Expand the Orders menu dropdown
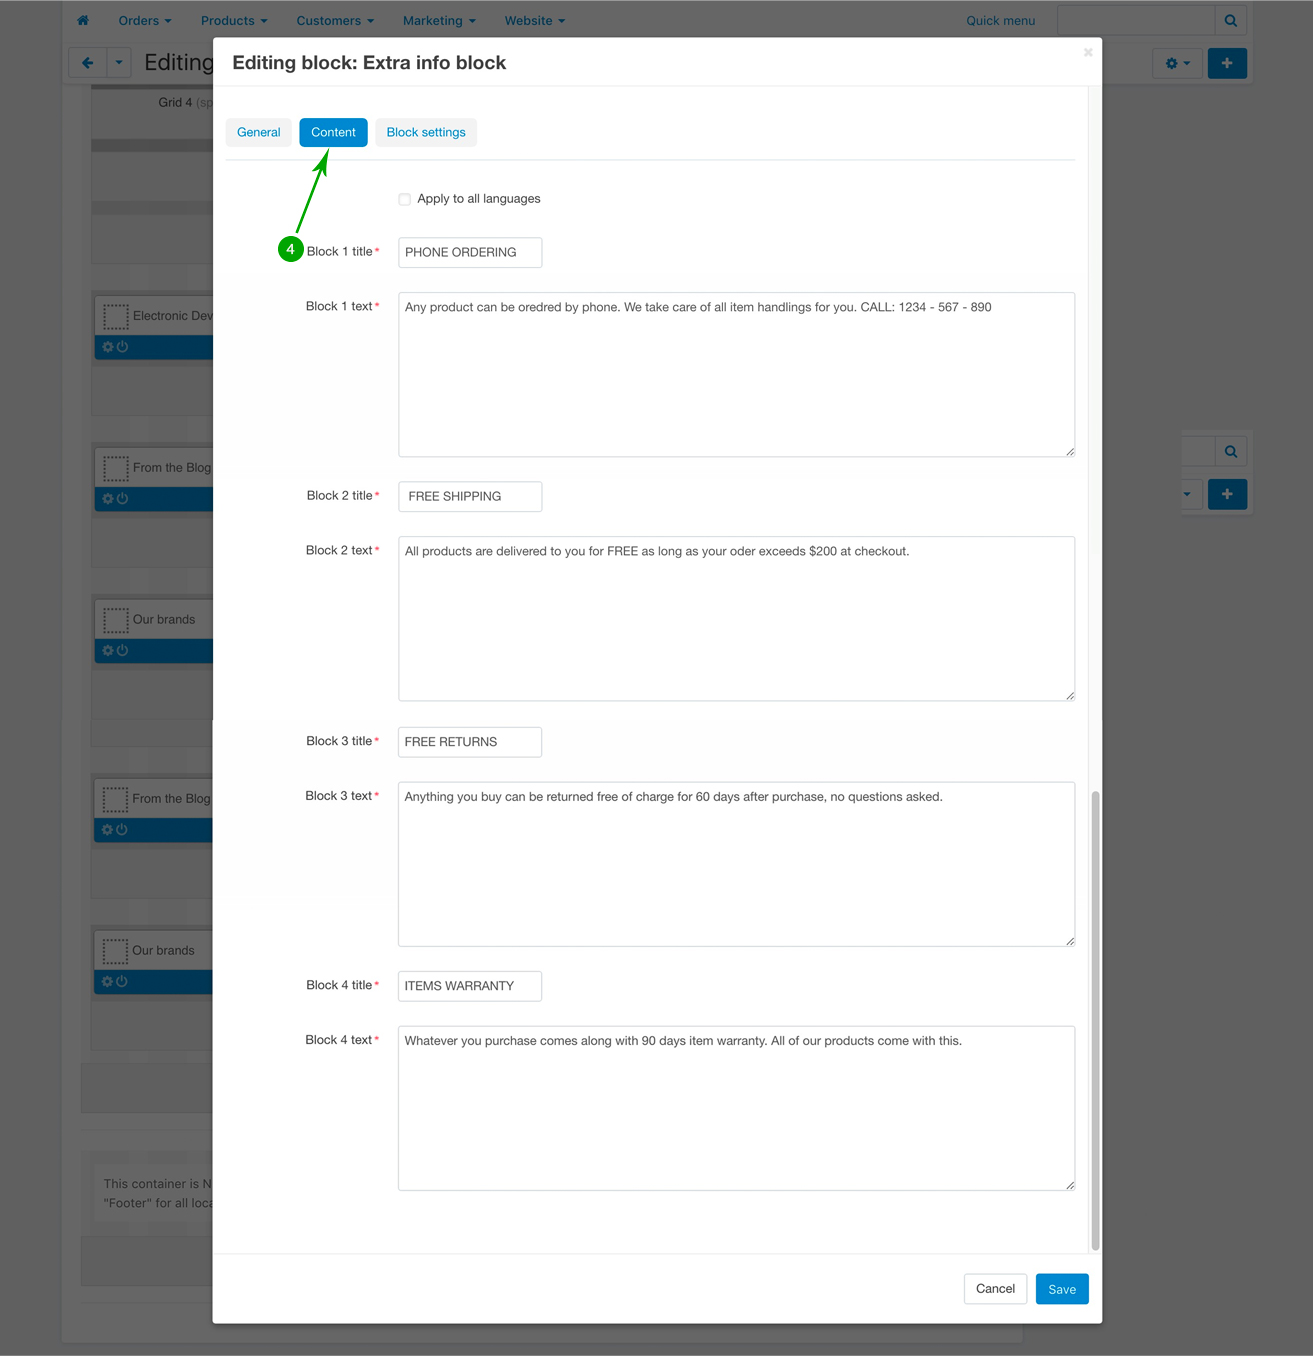 click(144, 20)
